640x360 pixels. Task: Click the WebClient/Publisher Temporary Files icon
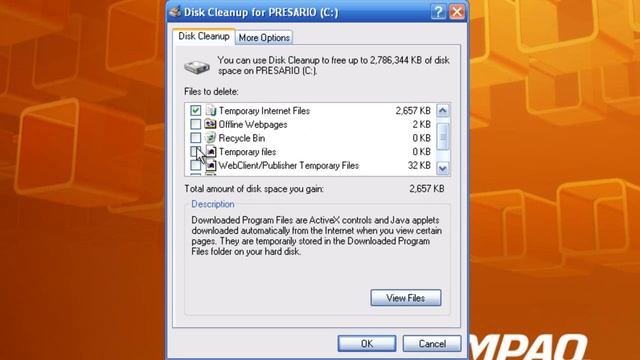(x=211, y=165)
